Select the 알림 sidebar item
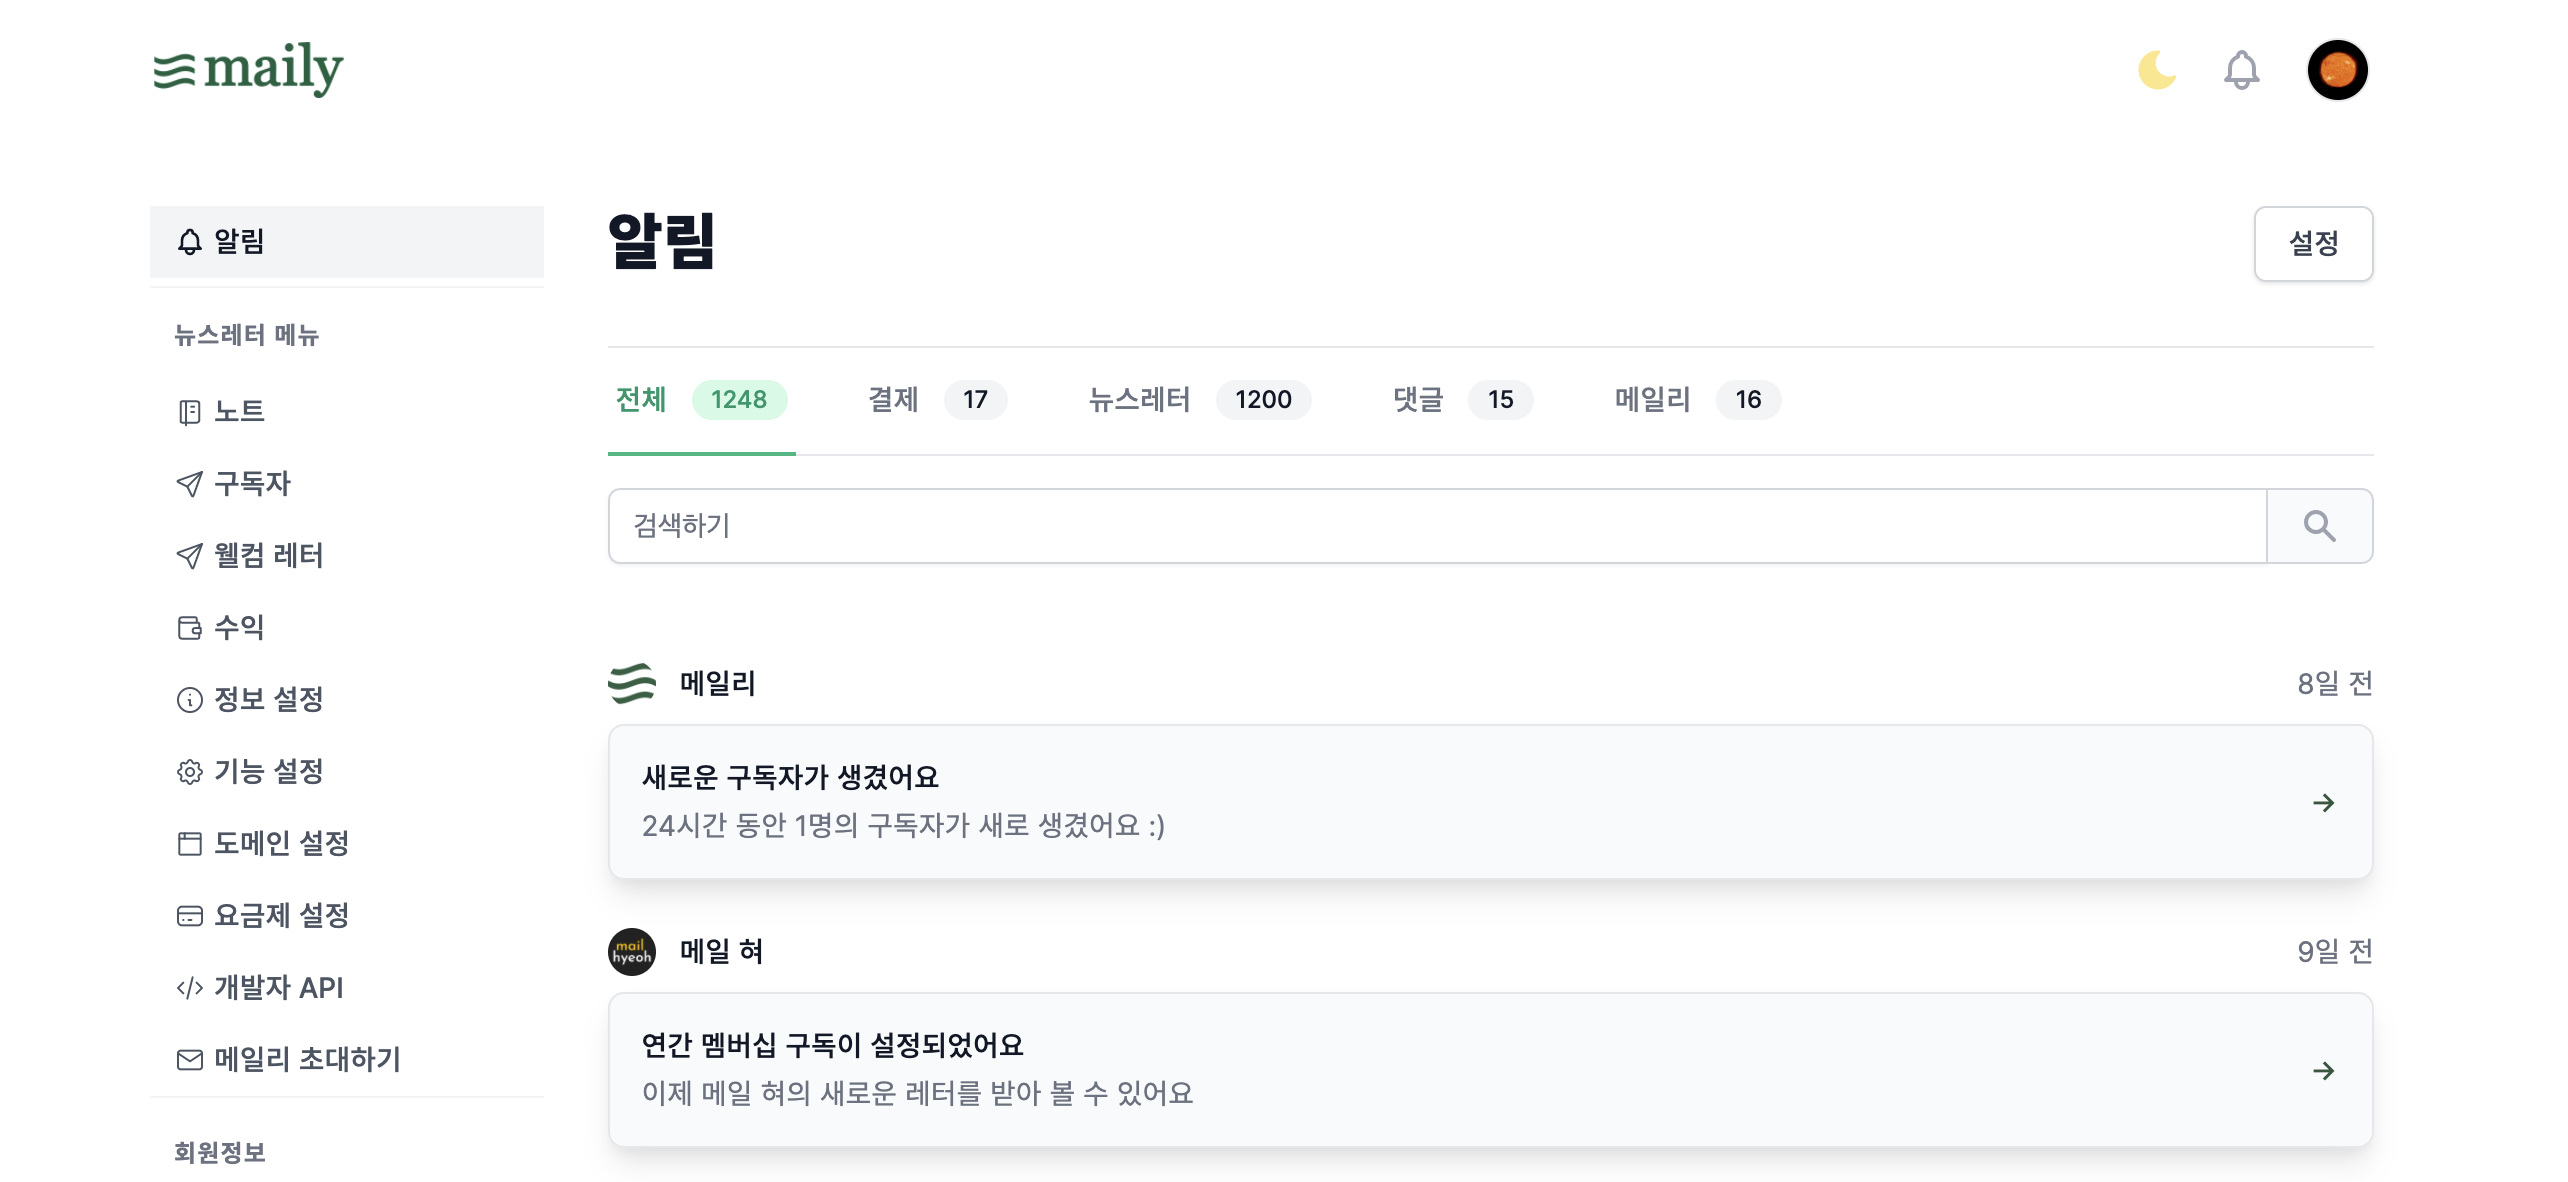This screenshot has height=1182, width=2568. pyautogui.click(x=239, y=241)
